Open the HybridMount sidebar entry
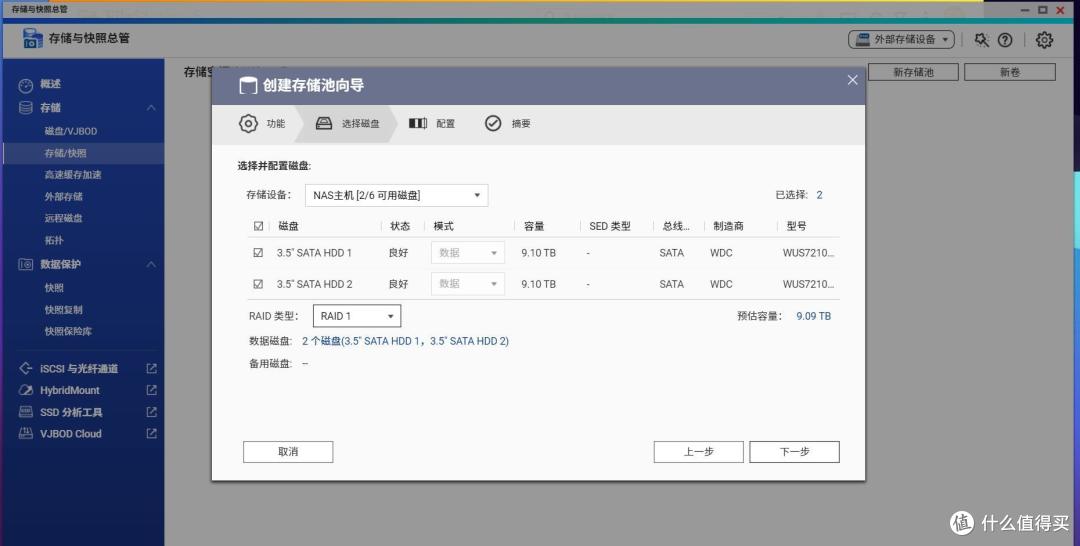The width and height of the screenshot is (1080, 546). 70,390
